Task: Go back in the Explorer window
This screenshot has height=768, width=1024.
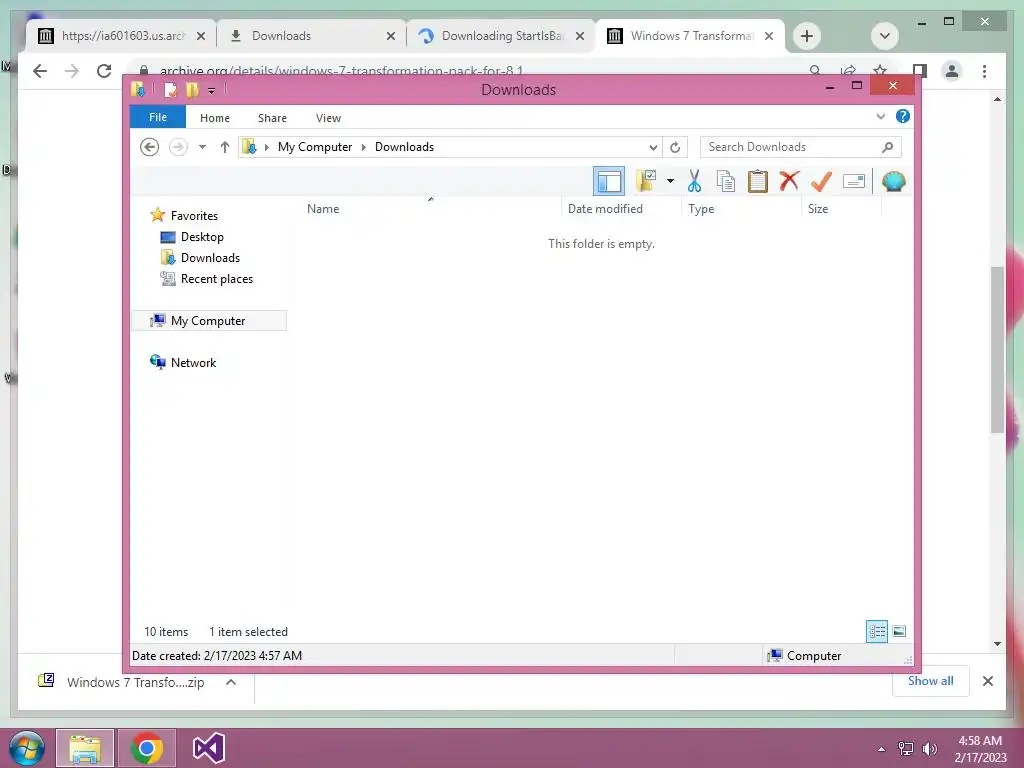Action: point(150,147)
